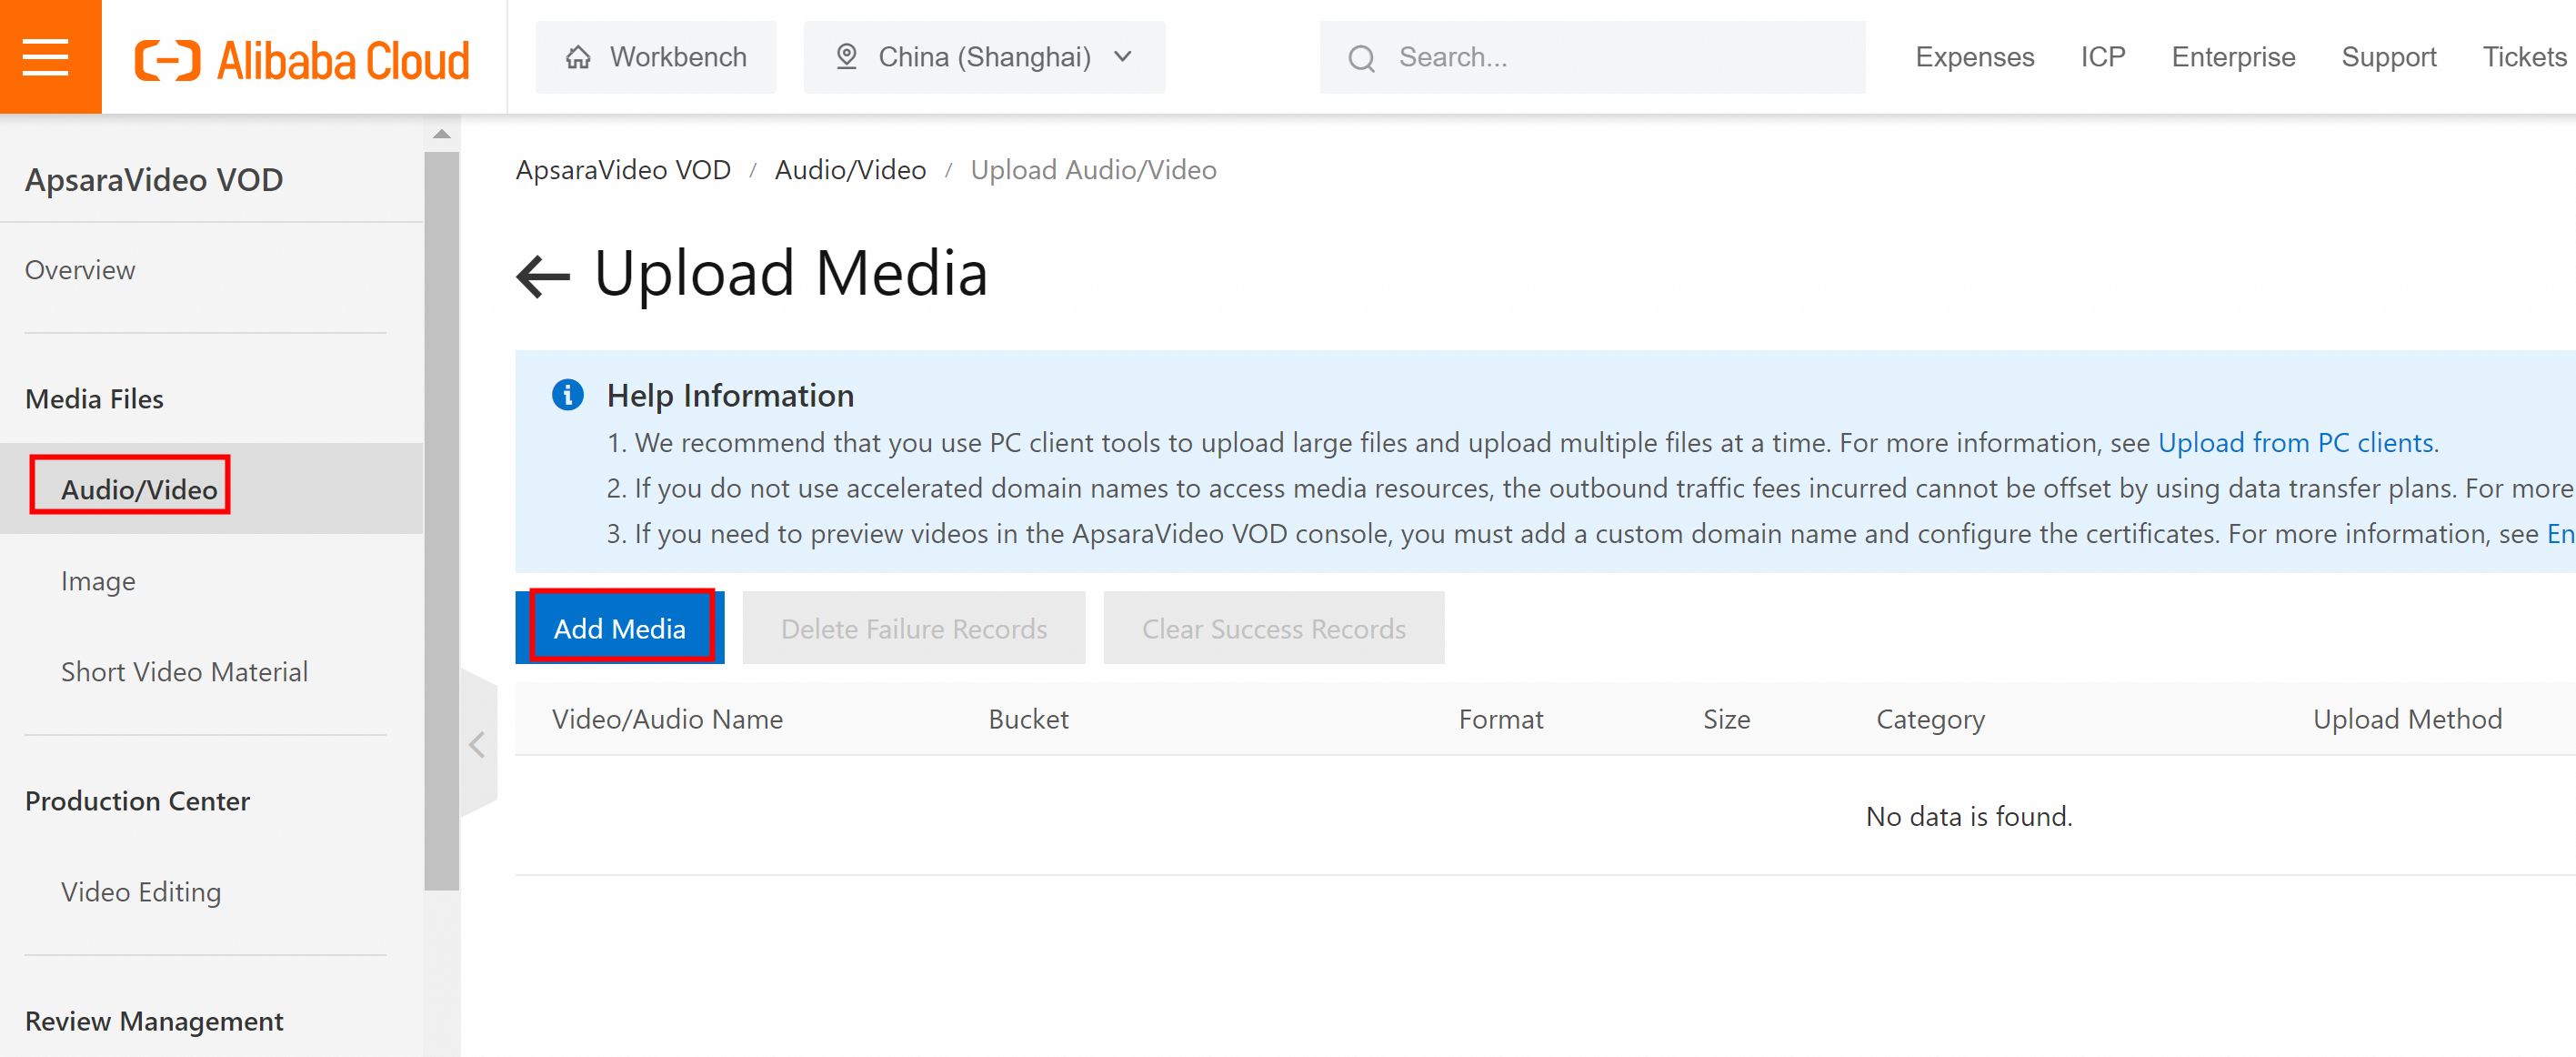Viewport: 2576px width, 1057px height.
Task: Open Video Editing in Production Center
Action: pyautogui.click(x=140, y=892)
